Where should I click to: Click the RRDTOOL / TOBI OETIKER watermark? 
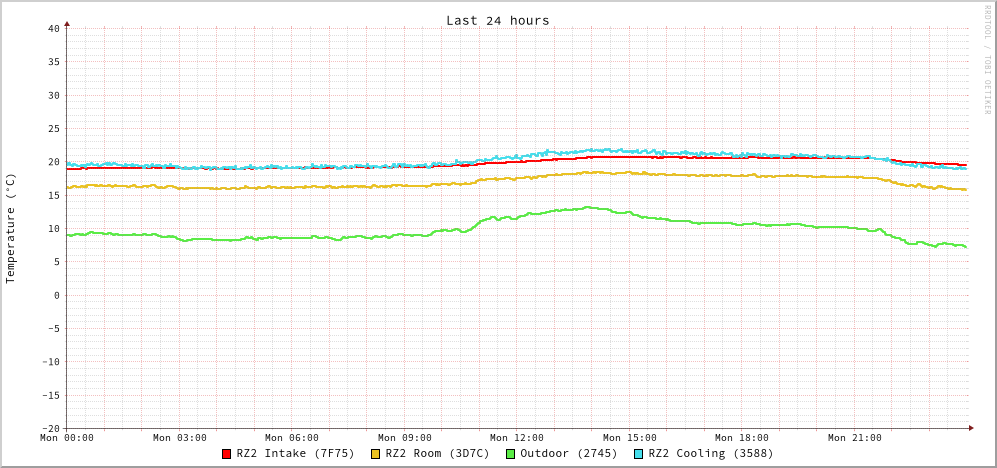(x=987, y=60)
